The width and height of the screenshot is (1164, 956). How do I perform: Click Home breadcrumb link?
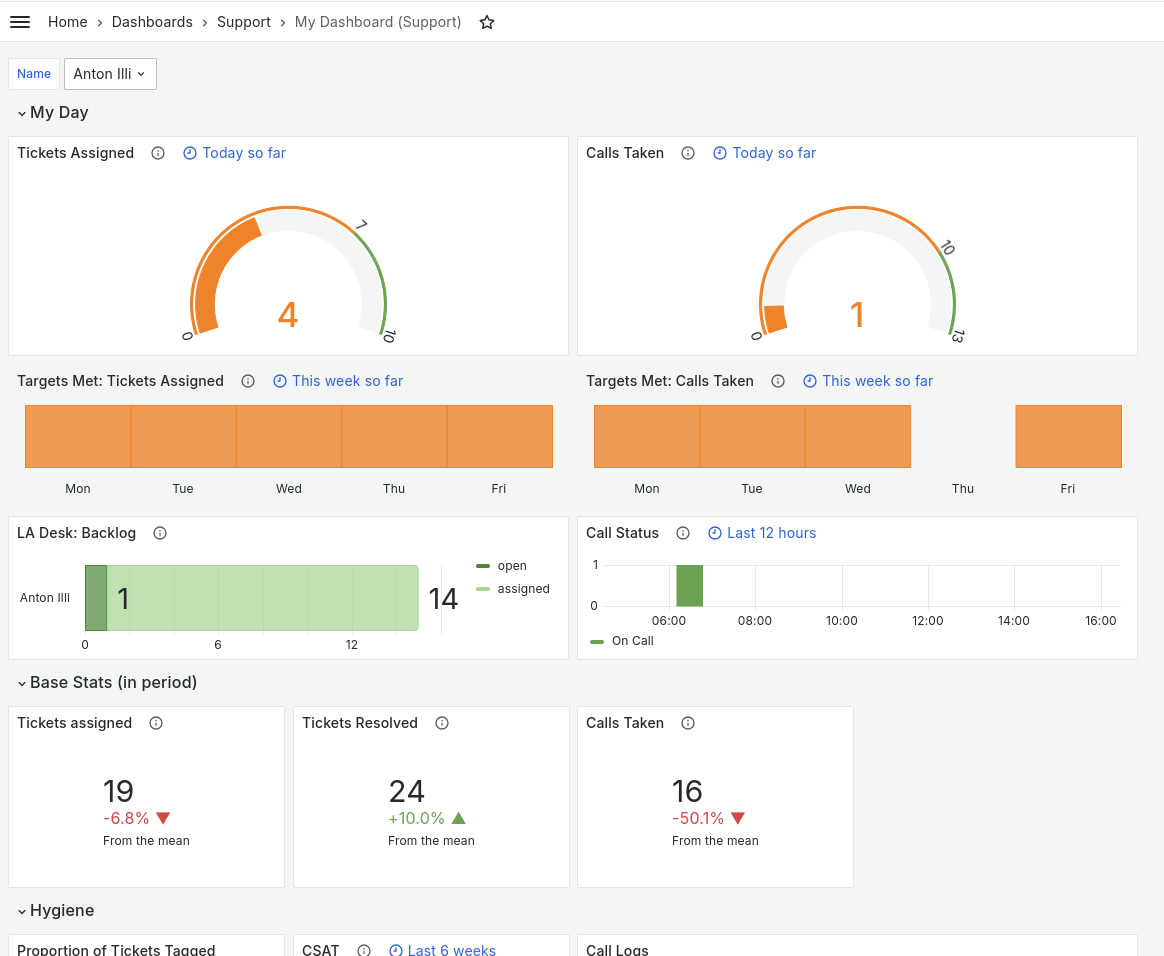tap(67, 22)
